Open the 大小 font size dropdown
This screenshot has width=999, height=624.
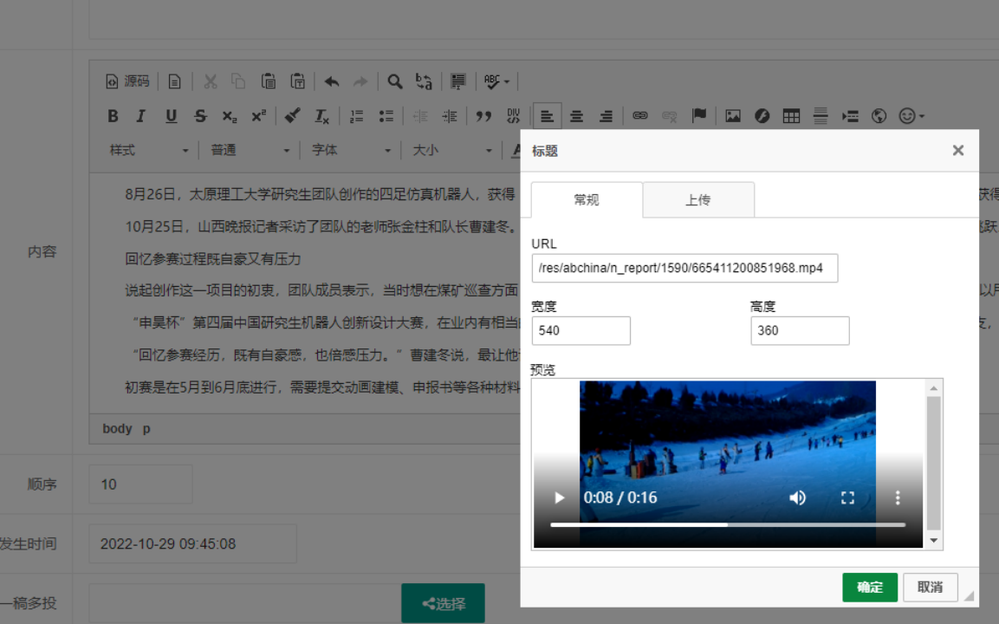click(x=452, y=150)
